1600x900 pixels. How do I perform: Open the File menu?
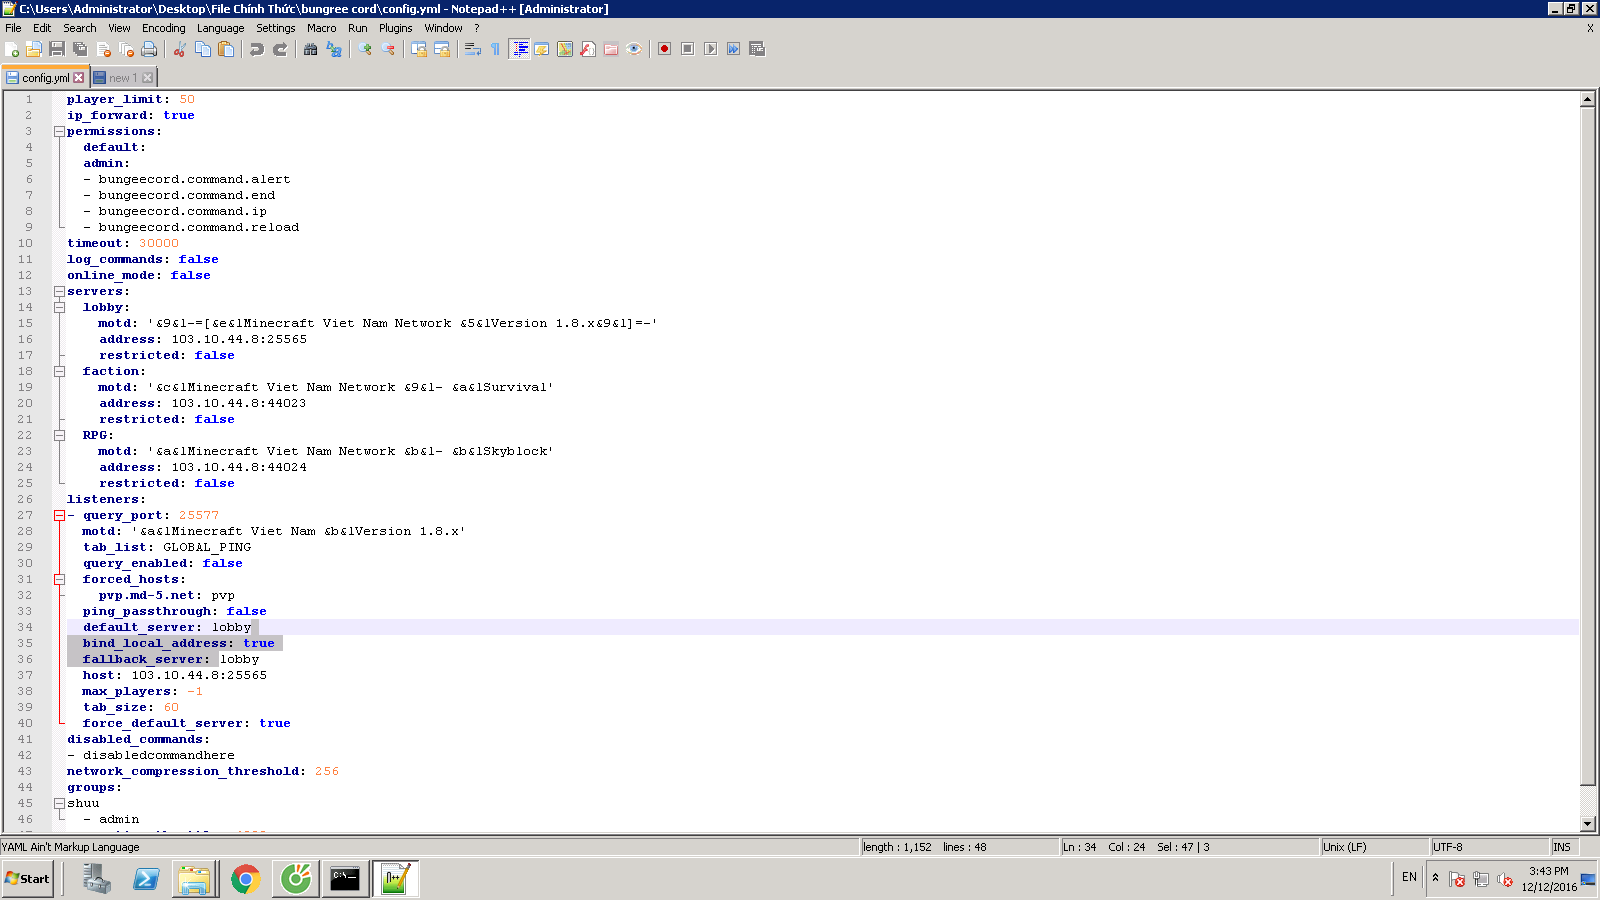click(13, 28)
